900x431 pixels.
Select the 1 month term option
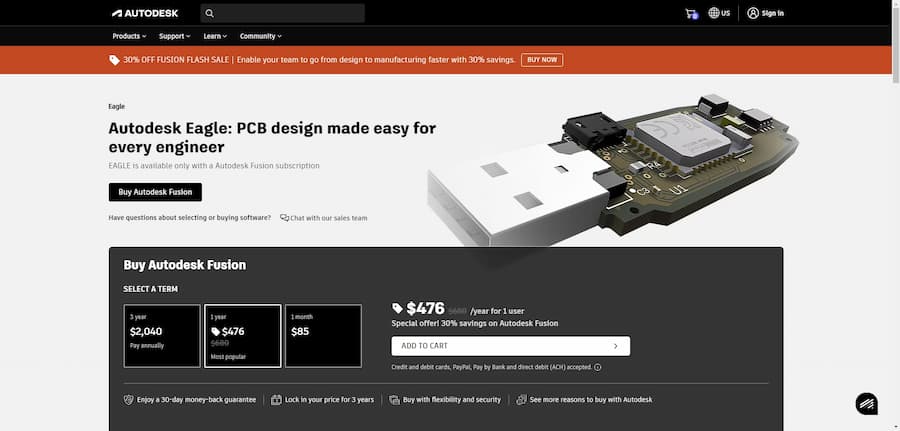pyautogui.click(x=324, y=336)
